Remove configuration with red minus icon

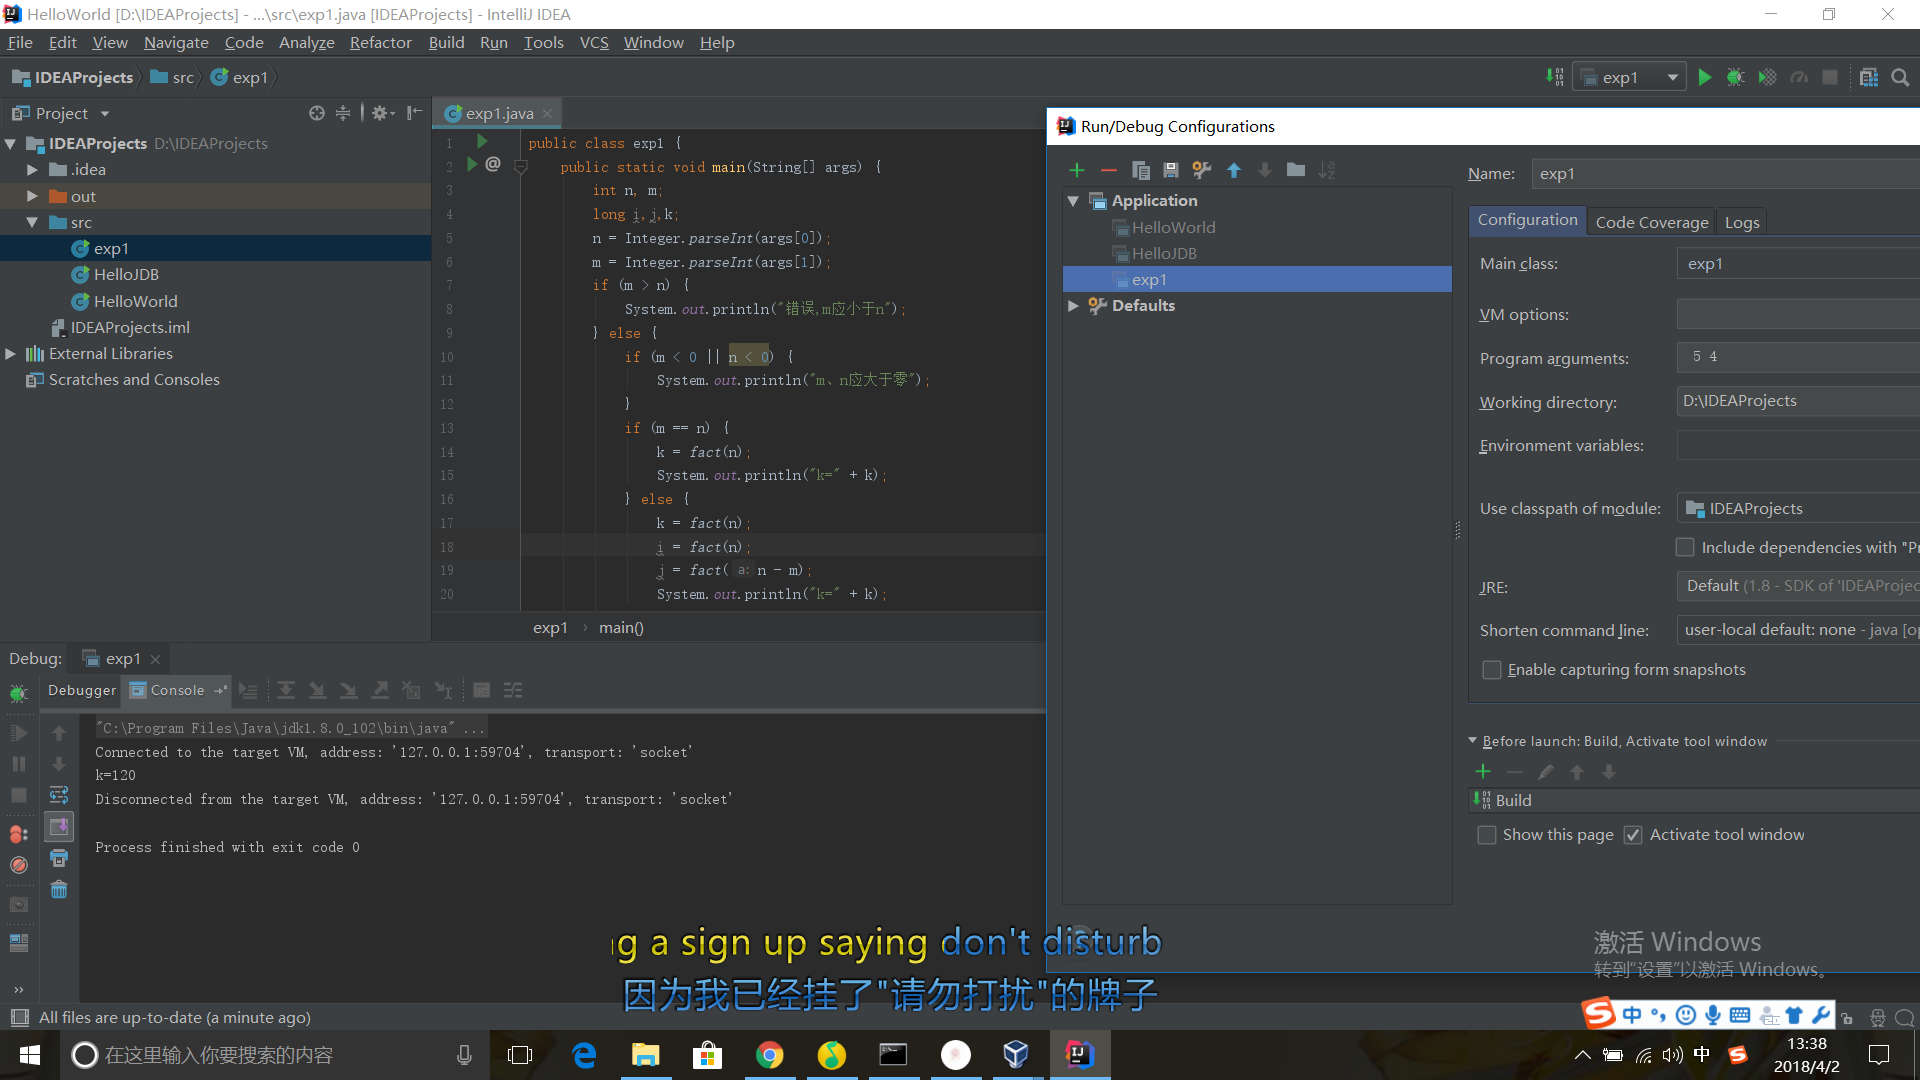1108,170
